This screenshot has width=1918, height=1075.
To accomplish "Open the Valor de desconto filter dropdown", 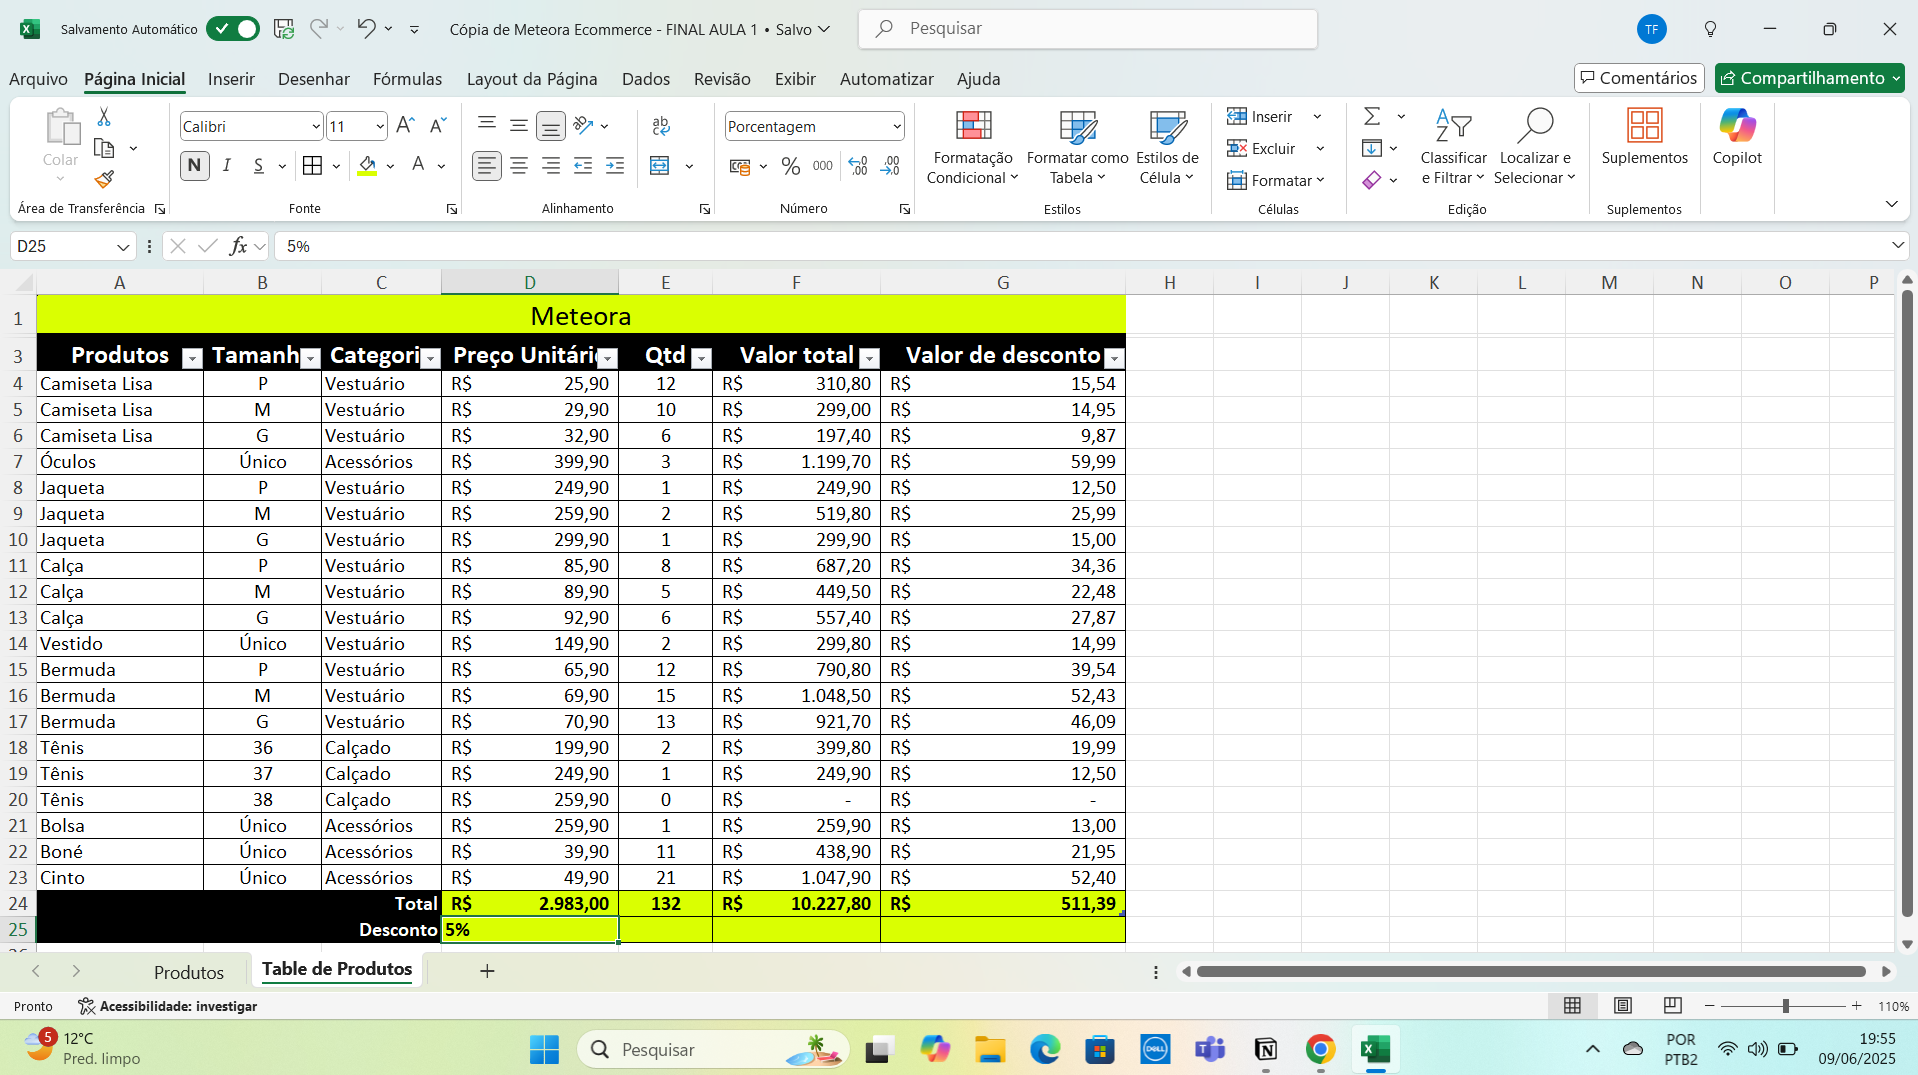I will [1114, 358].
